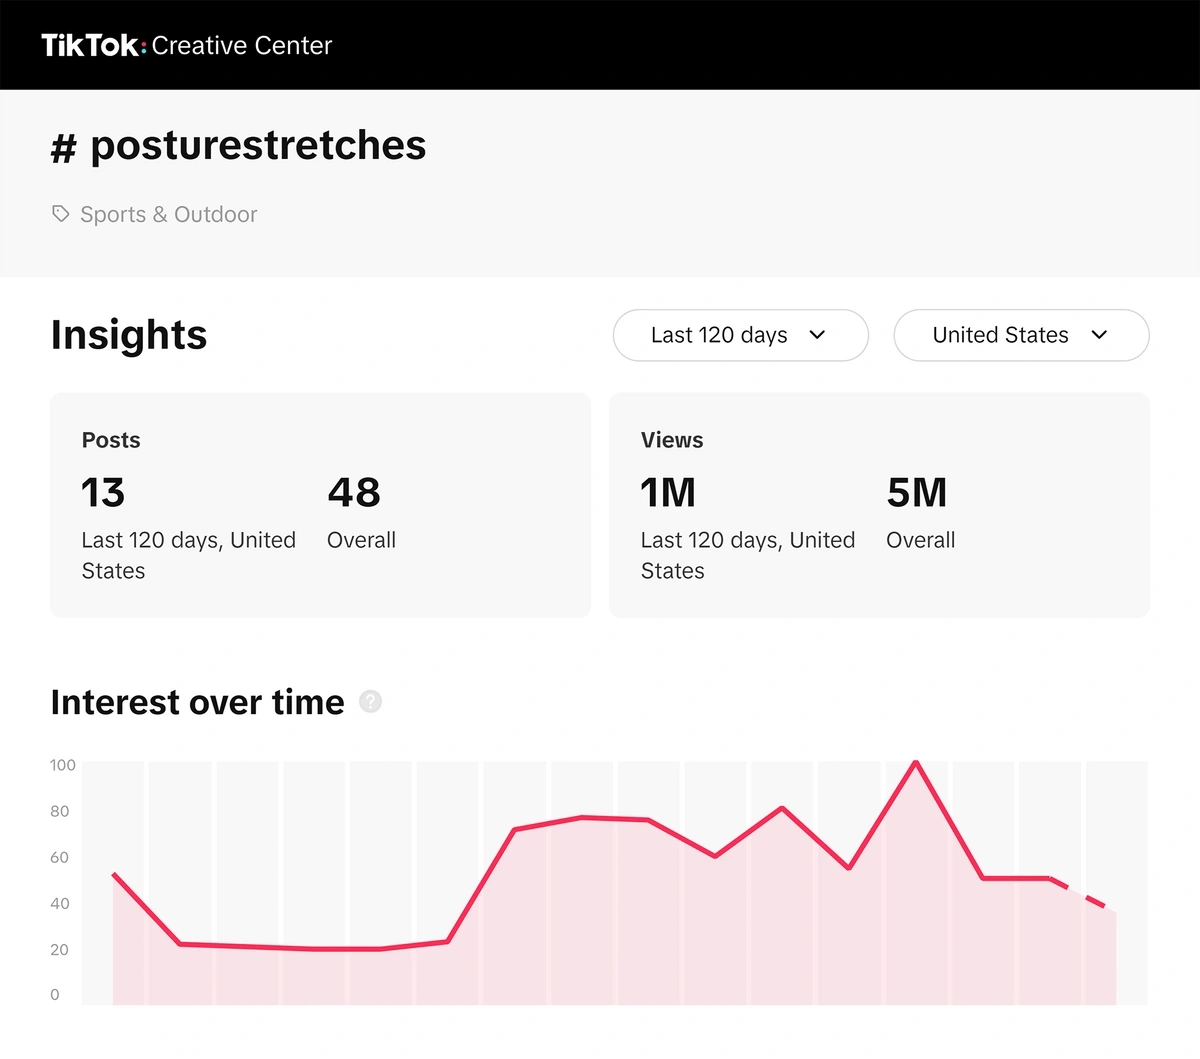
Task: Click the 80 label on the y-axis
Action: [60, 811]
